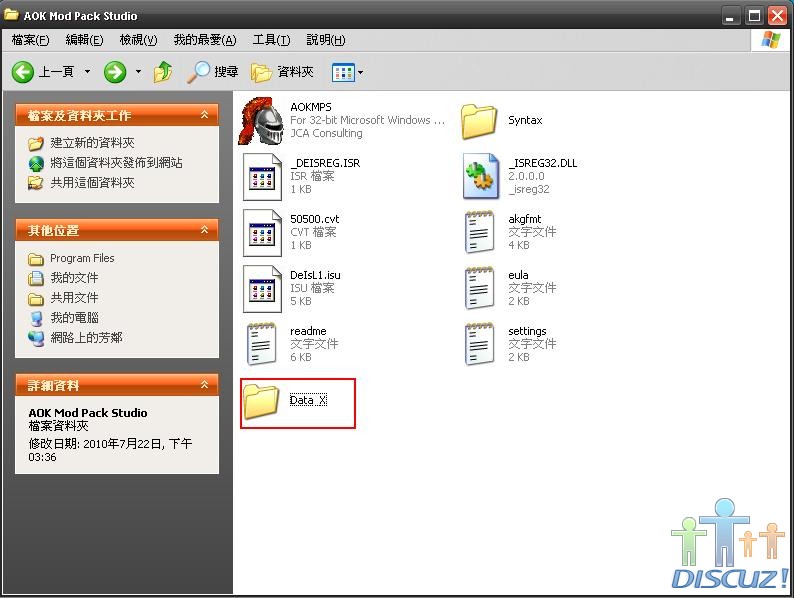Click the computer icon beside 我的電腦
Image resolution: width=794 pixels, height=598 pixels.
coord(36,318)
